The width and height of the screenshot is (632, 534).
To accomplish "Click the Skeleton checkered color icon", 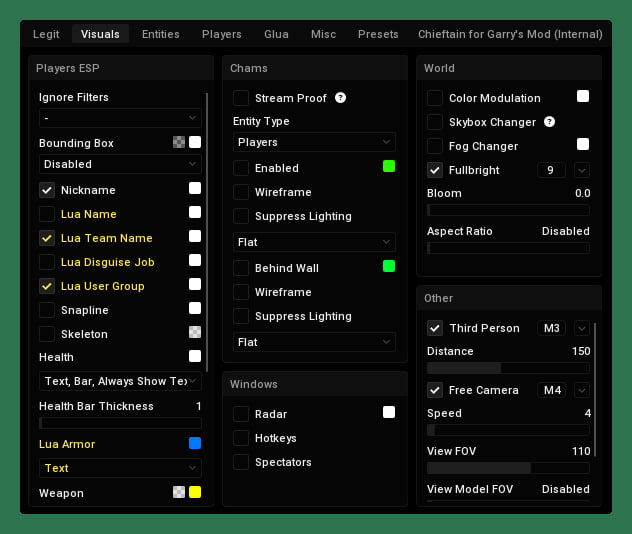I will [x=195, y=333].
